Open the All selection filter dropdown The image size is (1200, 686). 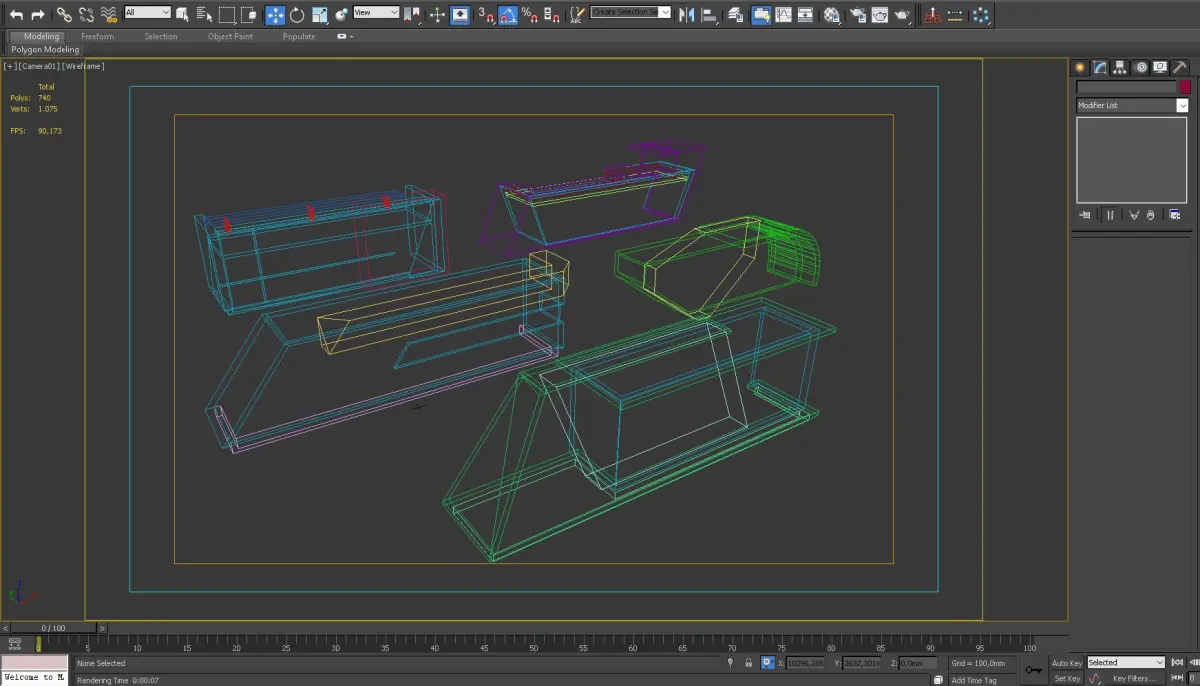click(147, 13)
